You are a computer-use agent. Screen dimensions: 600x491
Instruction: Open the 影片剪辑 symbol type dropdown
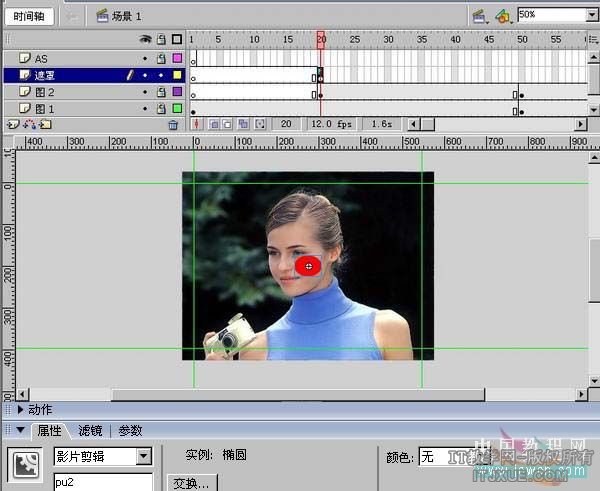pyautogui.click(x=144, y=456)
